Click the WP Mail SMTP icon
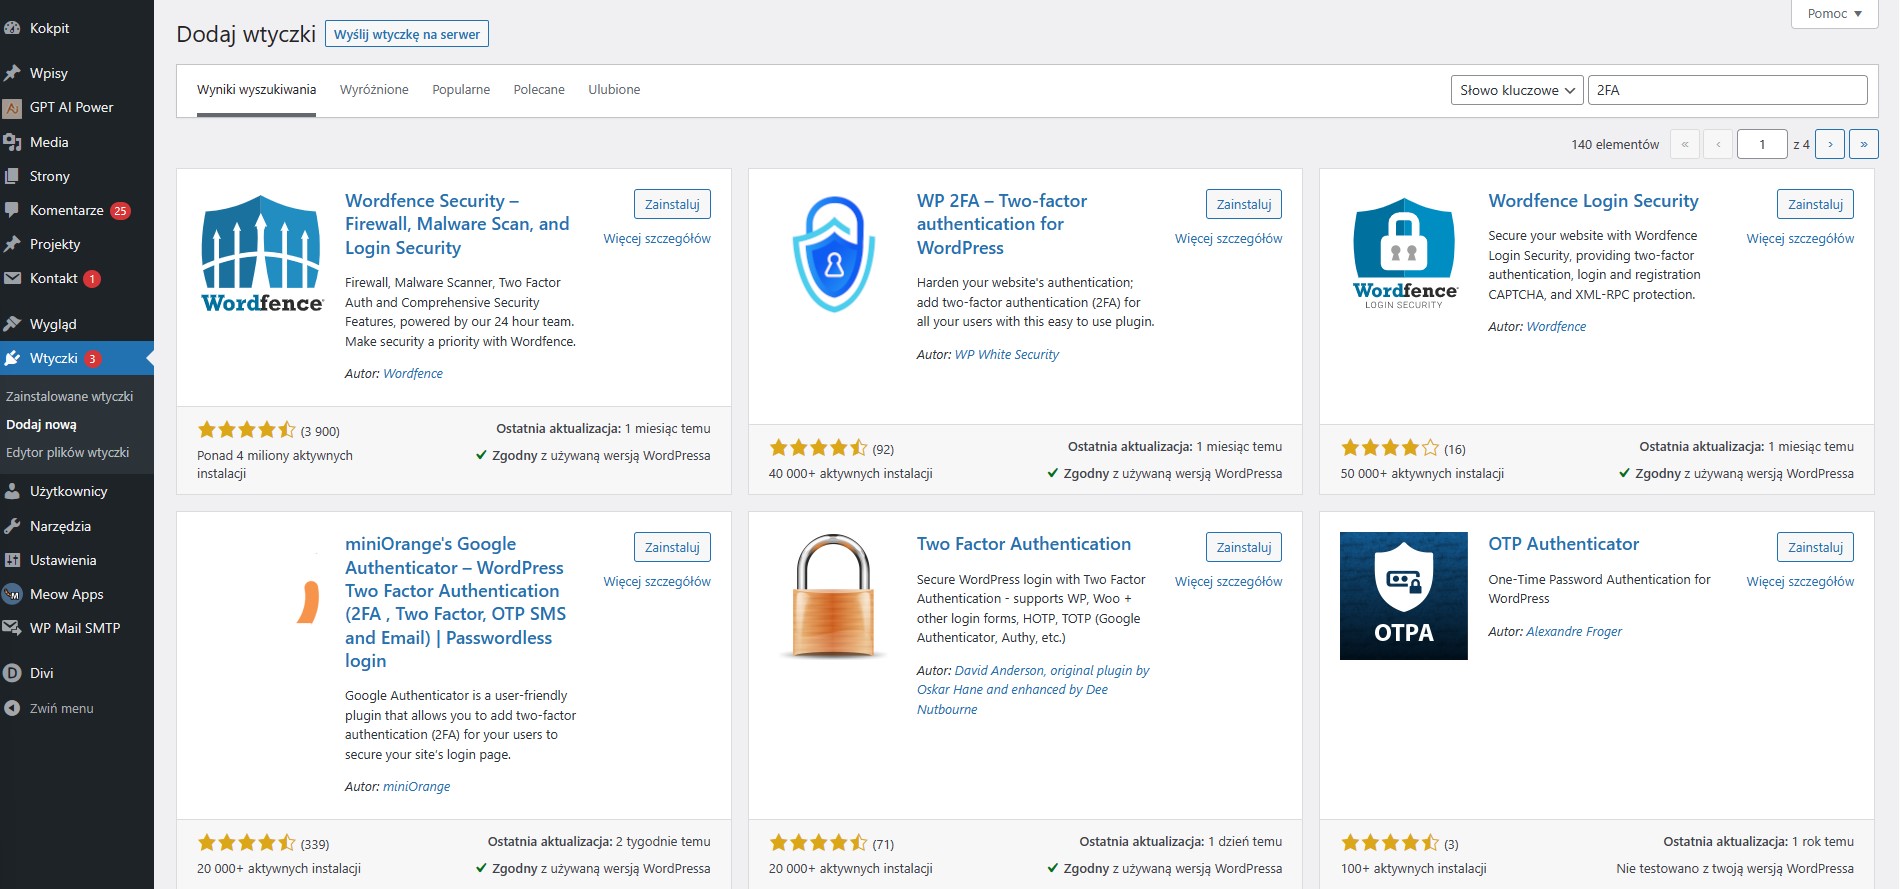 (12, 628)
